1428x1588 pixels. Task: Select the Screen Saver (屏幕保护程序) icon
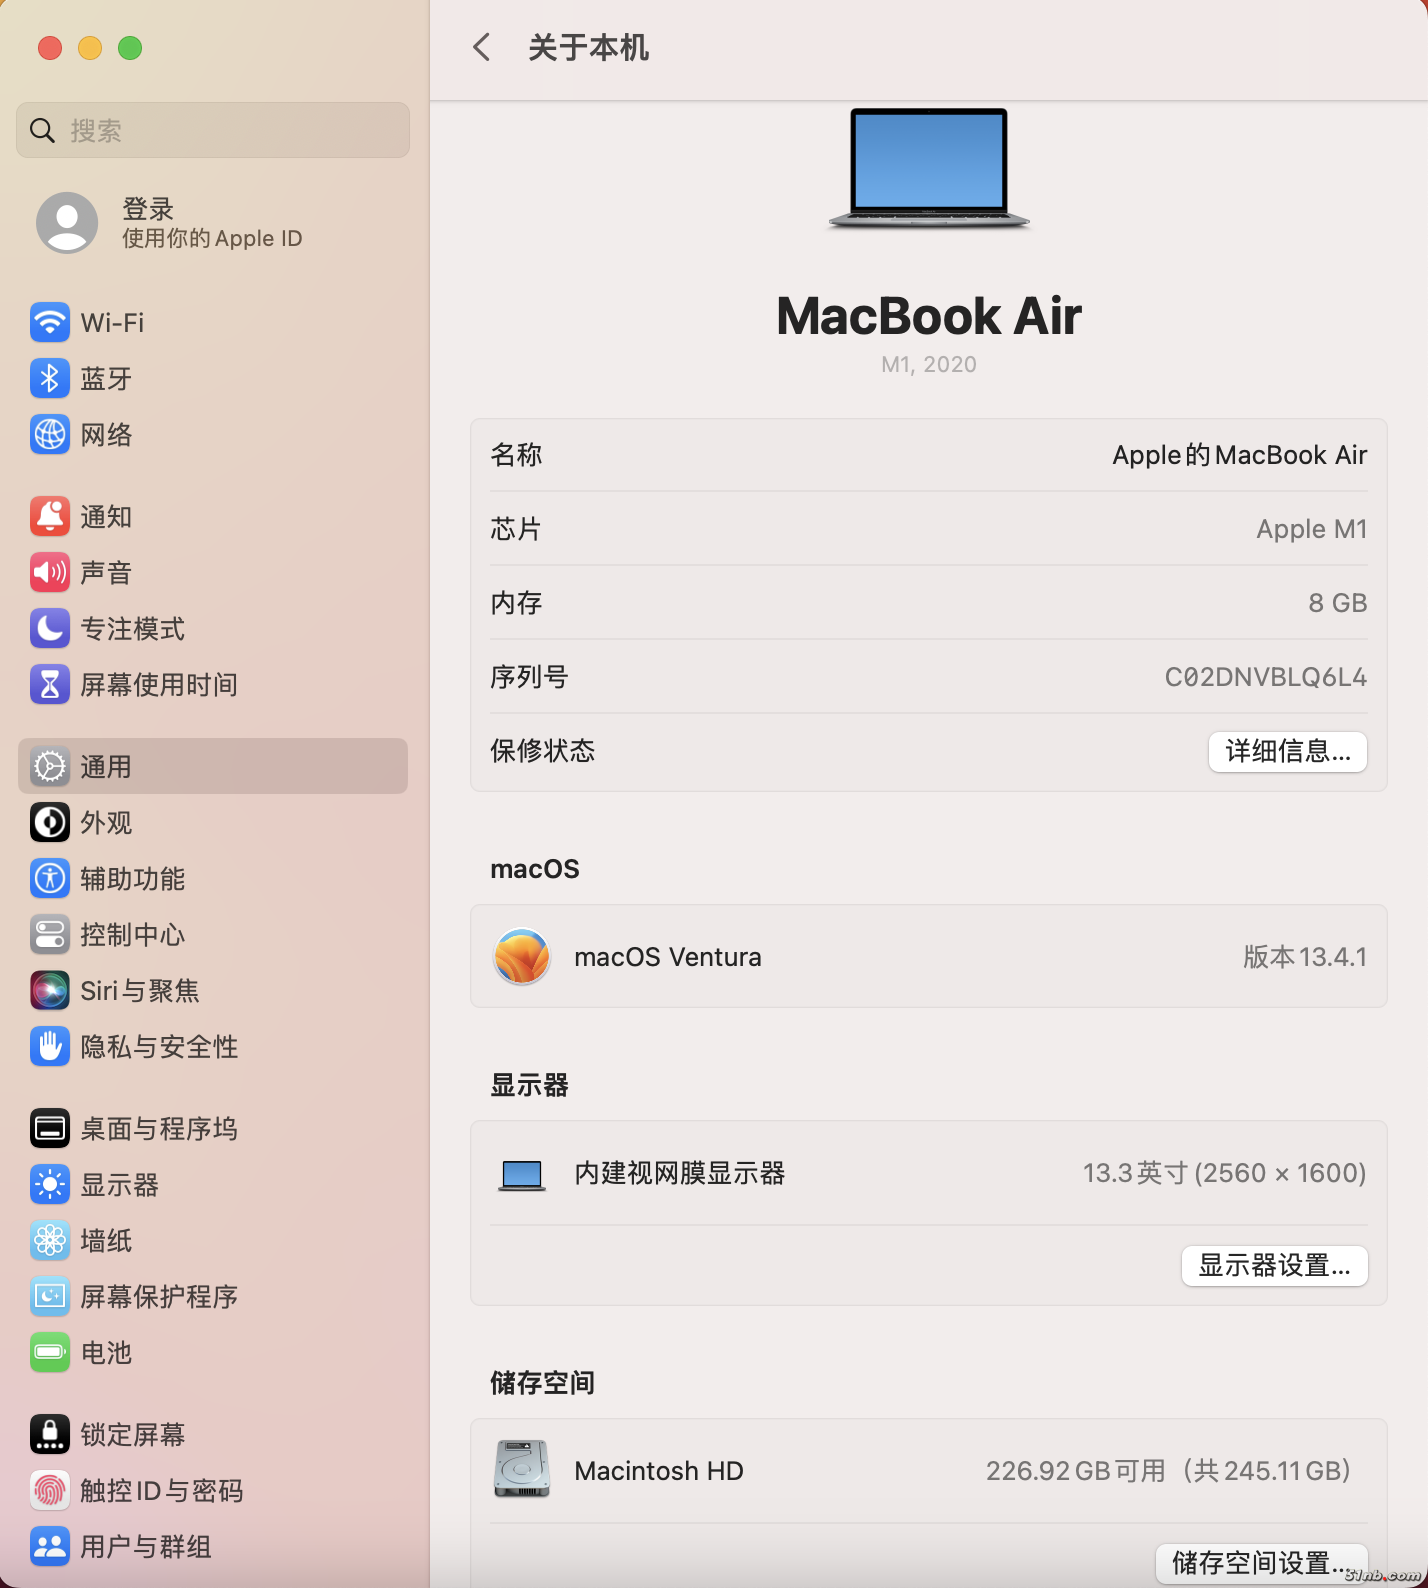[x=50, y=1296]
